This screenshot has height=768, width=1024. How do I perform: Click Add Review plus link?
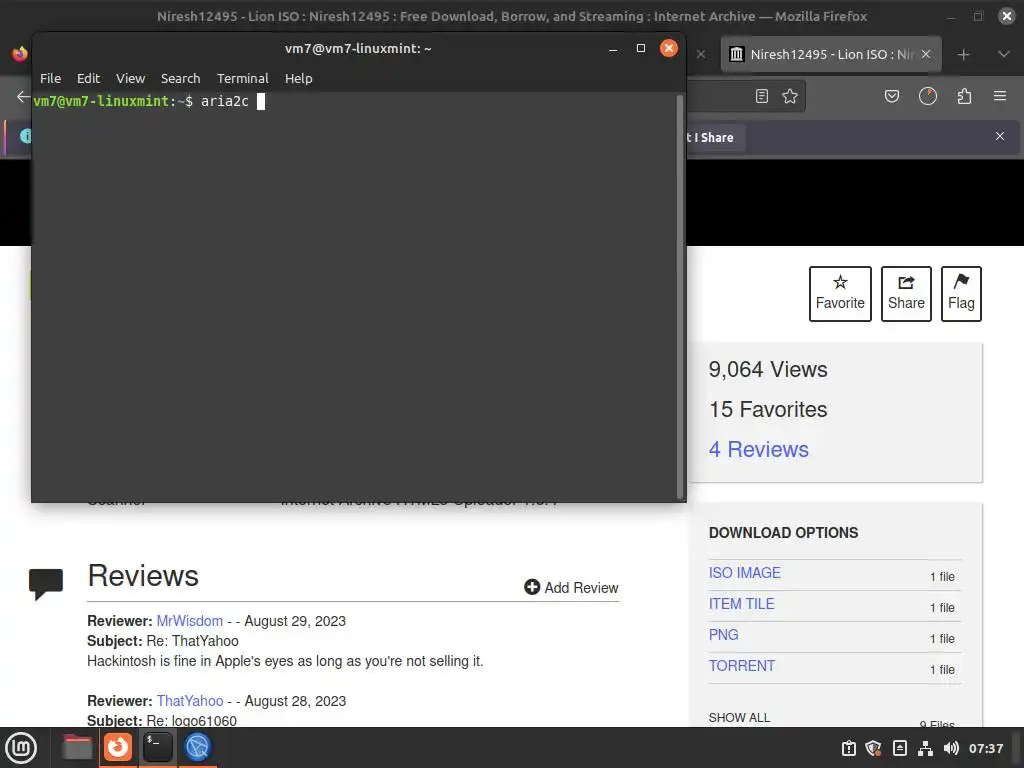(571, 588)
